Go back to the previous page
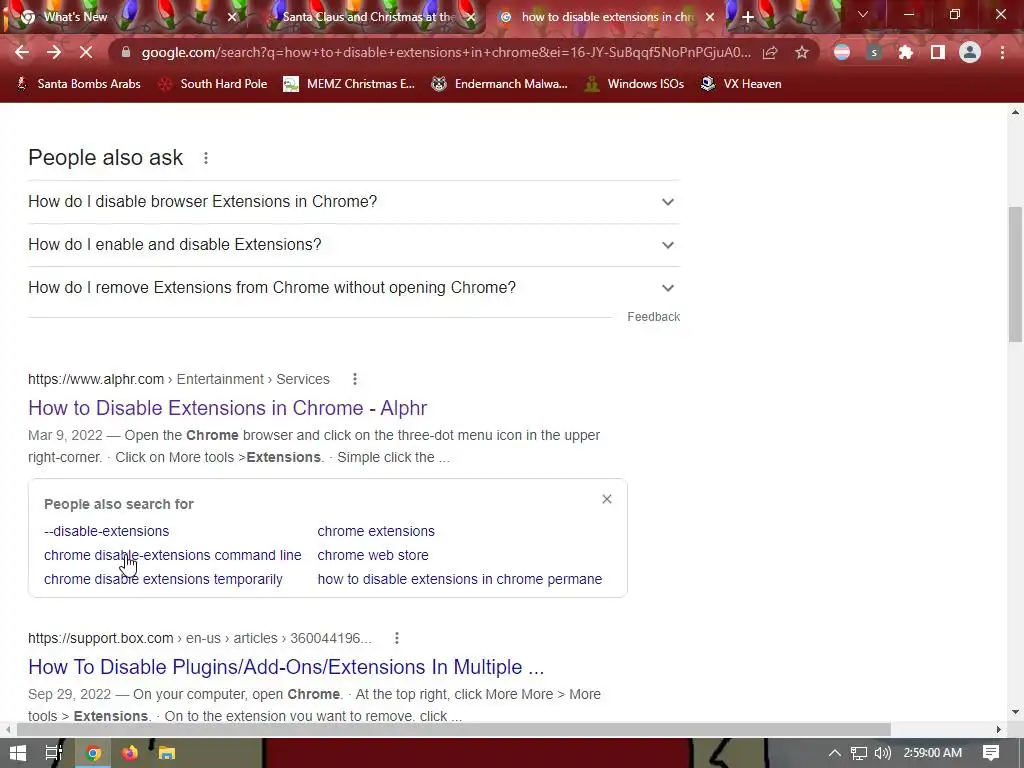 [x=22, y=52]
